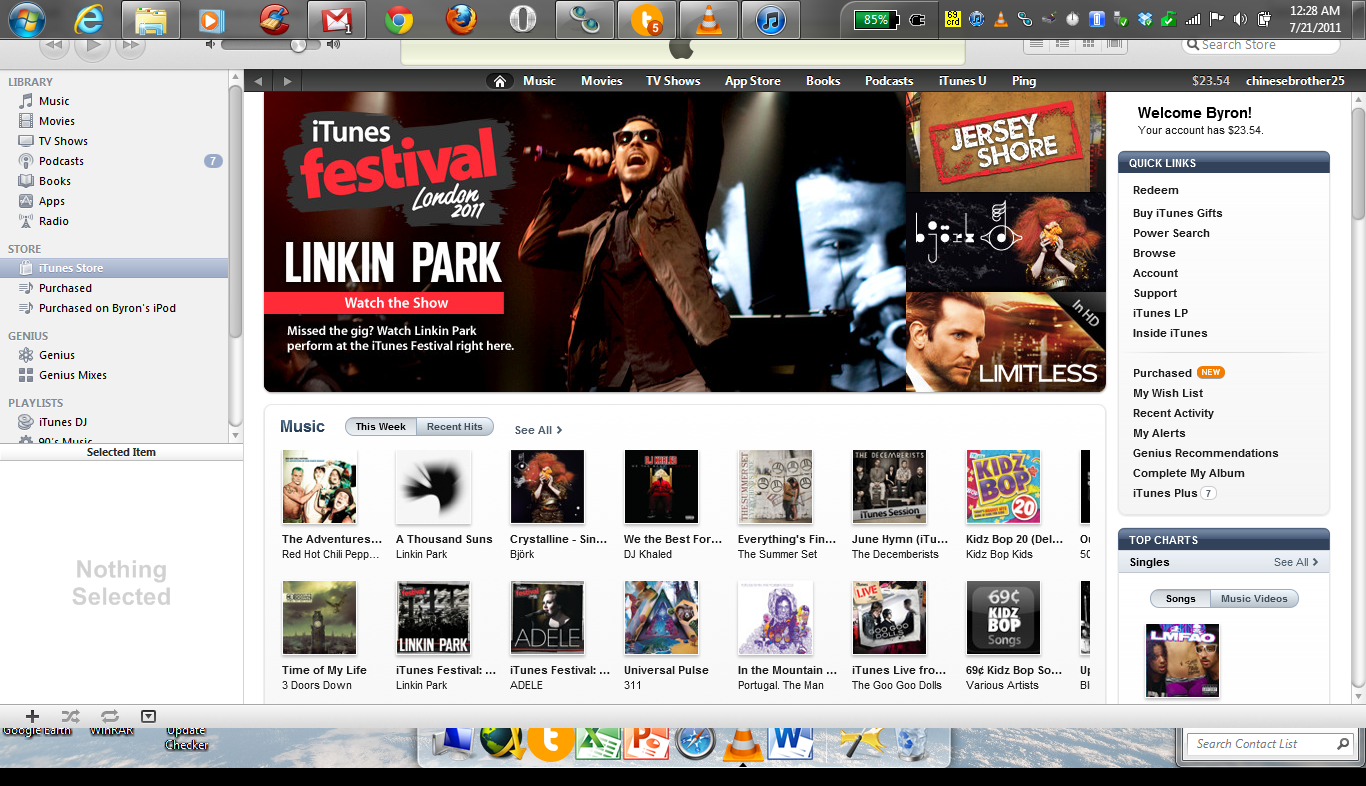1366x786 pixels.
Task: Open the Podcasts store tab
Action: (889, 81)
